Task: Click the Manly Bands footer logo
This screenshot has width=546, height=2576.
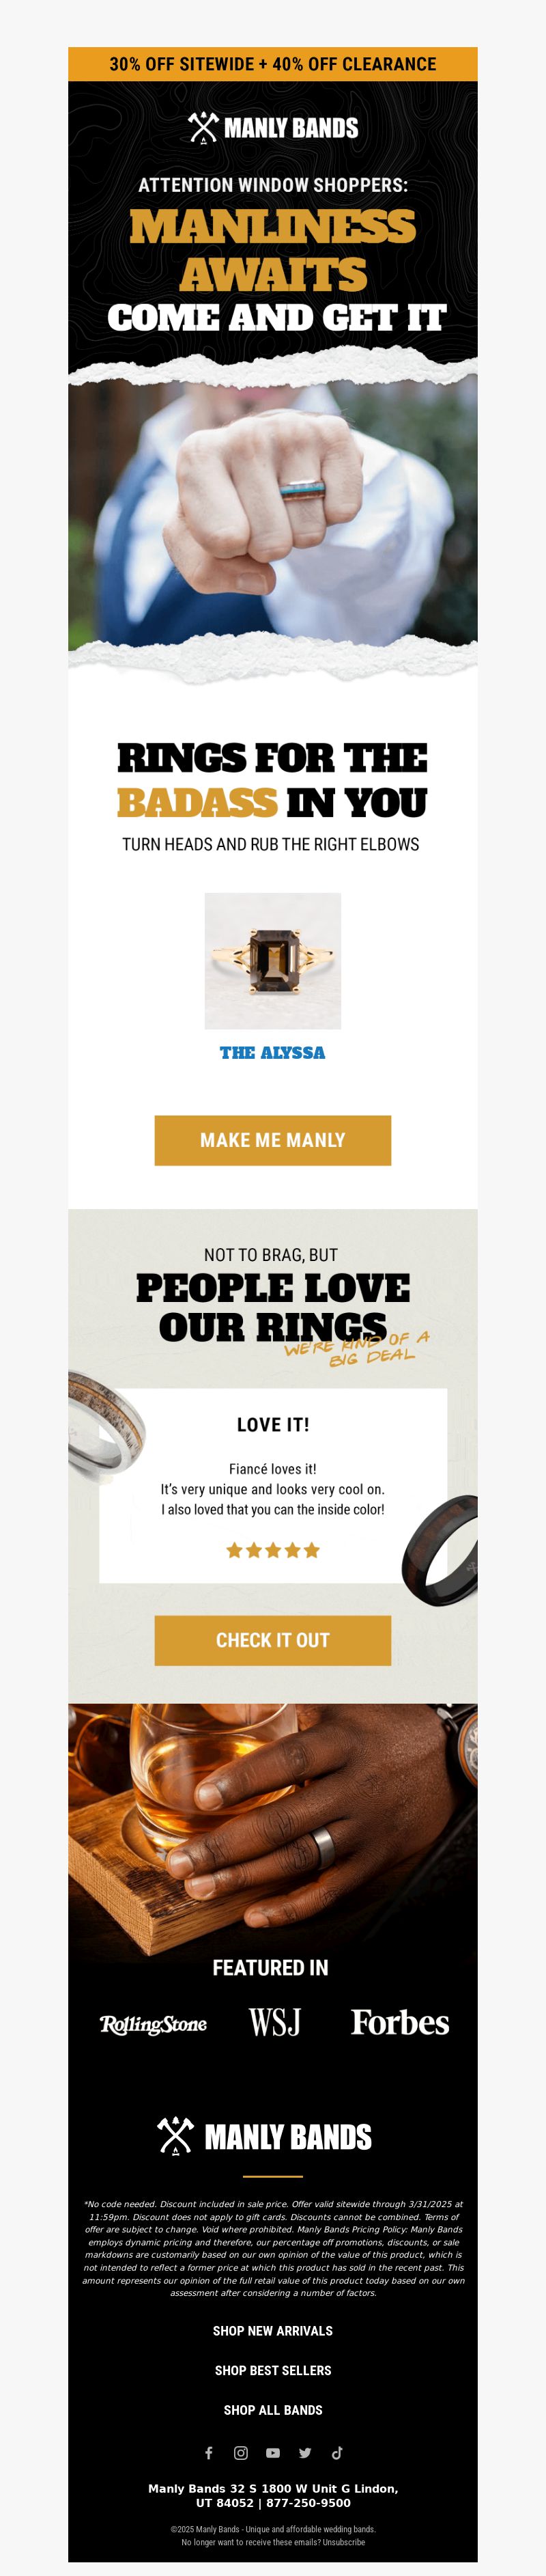Action: 265,2137
